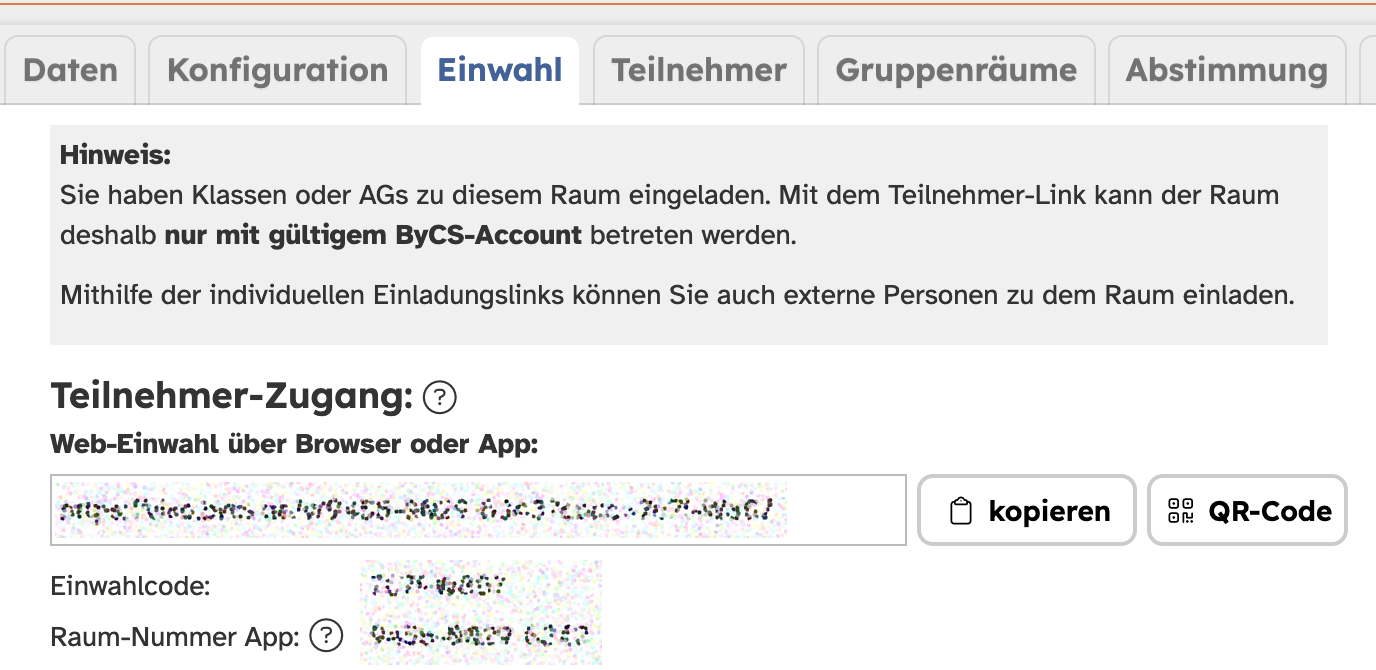The width and height of the screenshot is (1376, 670).
Task: Switch to the Abstimmung tab
Action: pyautogui.click(x=1227, y=70)
